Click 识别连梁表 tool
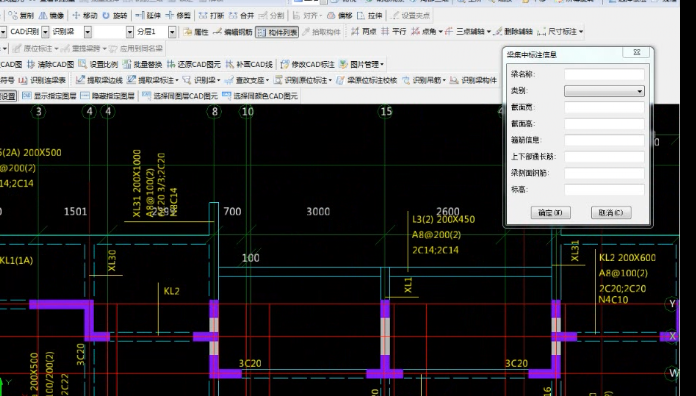Viewport: 696px width, 396px height. pos(42,80)
